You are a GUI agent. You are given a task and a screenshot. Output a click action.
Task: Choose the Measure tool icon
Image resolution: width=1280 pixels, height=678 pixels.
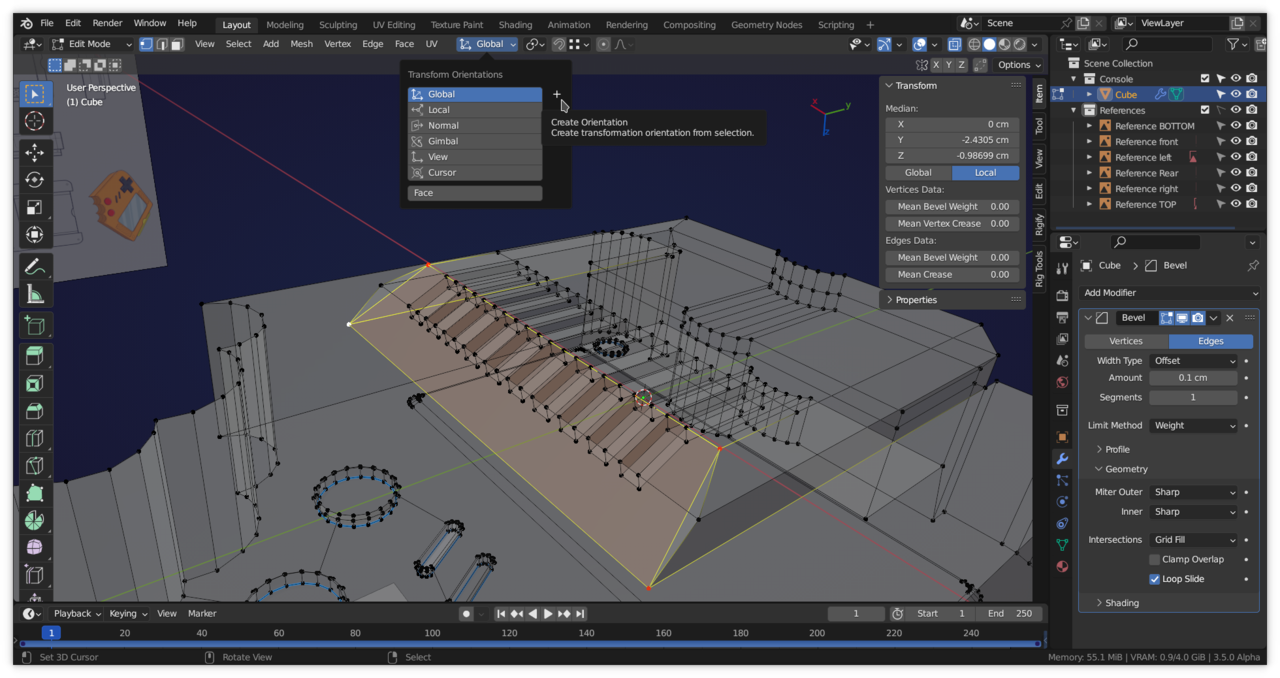click(x=35, y=294)
